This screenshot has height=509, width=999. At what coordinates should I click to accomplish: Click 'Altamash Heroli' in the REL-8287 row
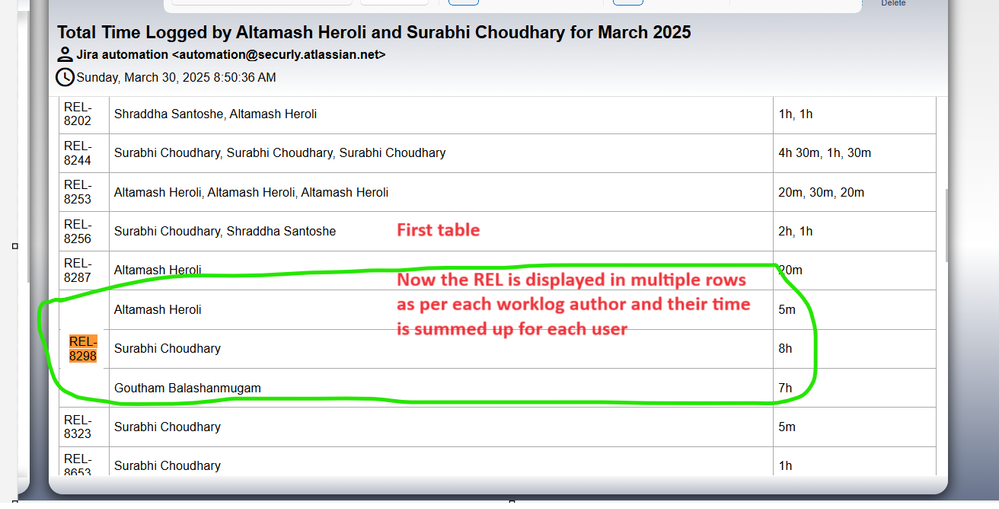tap(157, 270)
